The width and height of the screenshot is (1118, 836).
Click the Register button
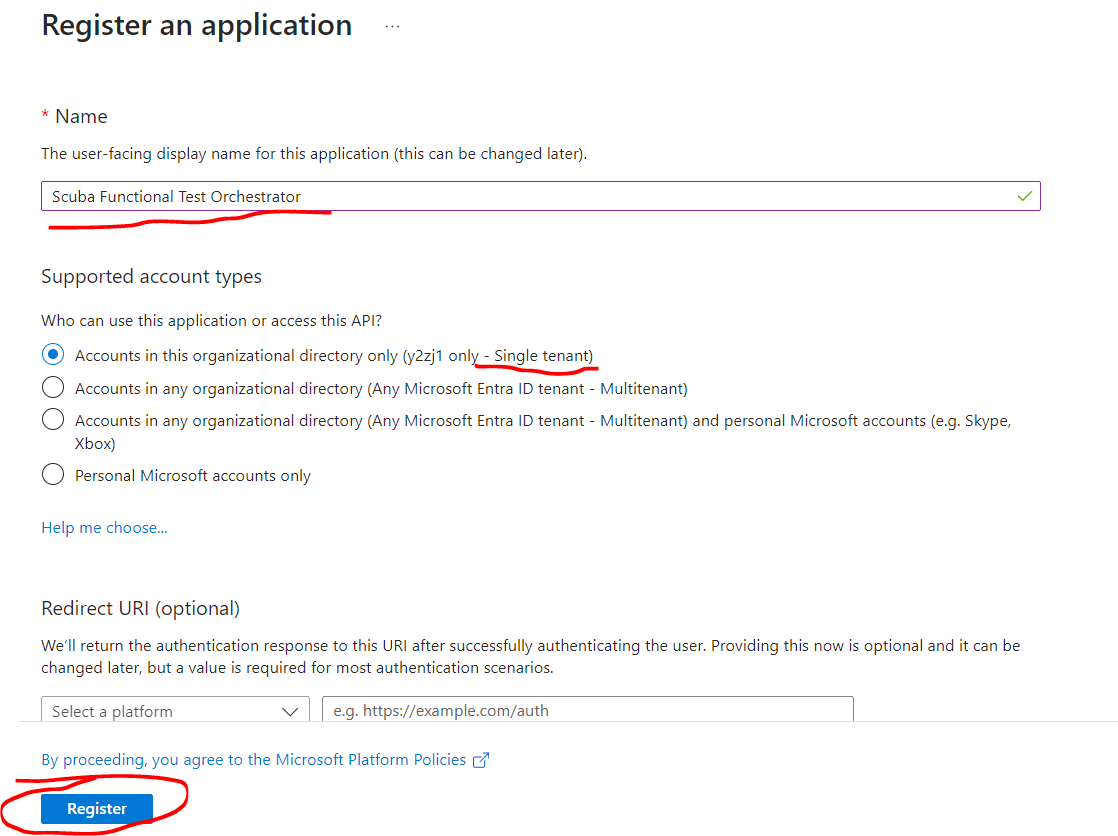coord(96,808)
